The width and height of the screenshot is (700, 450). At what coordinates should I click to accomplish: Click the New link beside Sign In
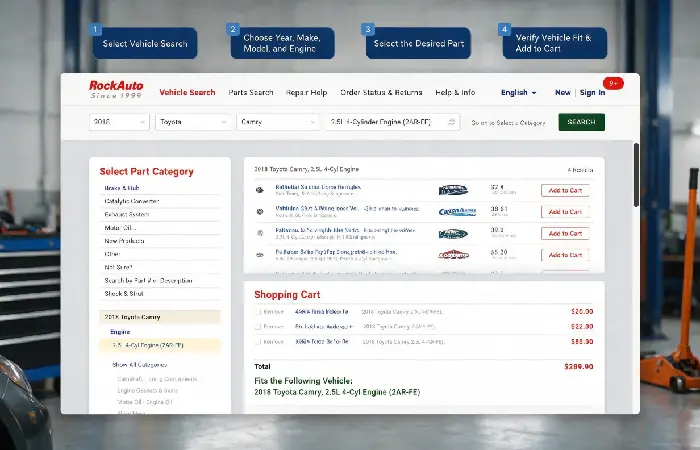[562, 92]
